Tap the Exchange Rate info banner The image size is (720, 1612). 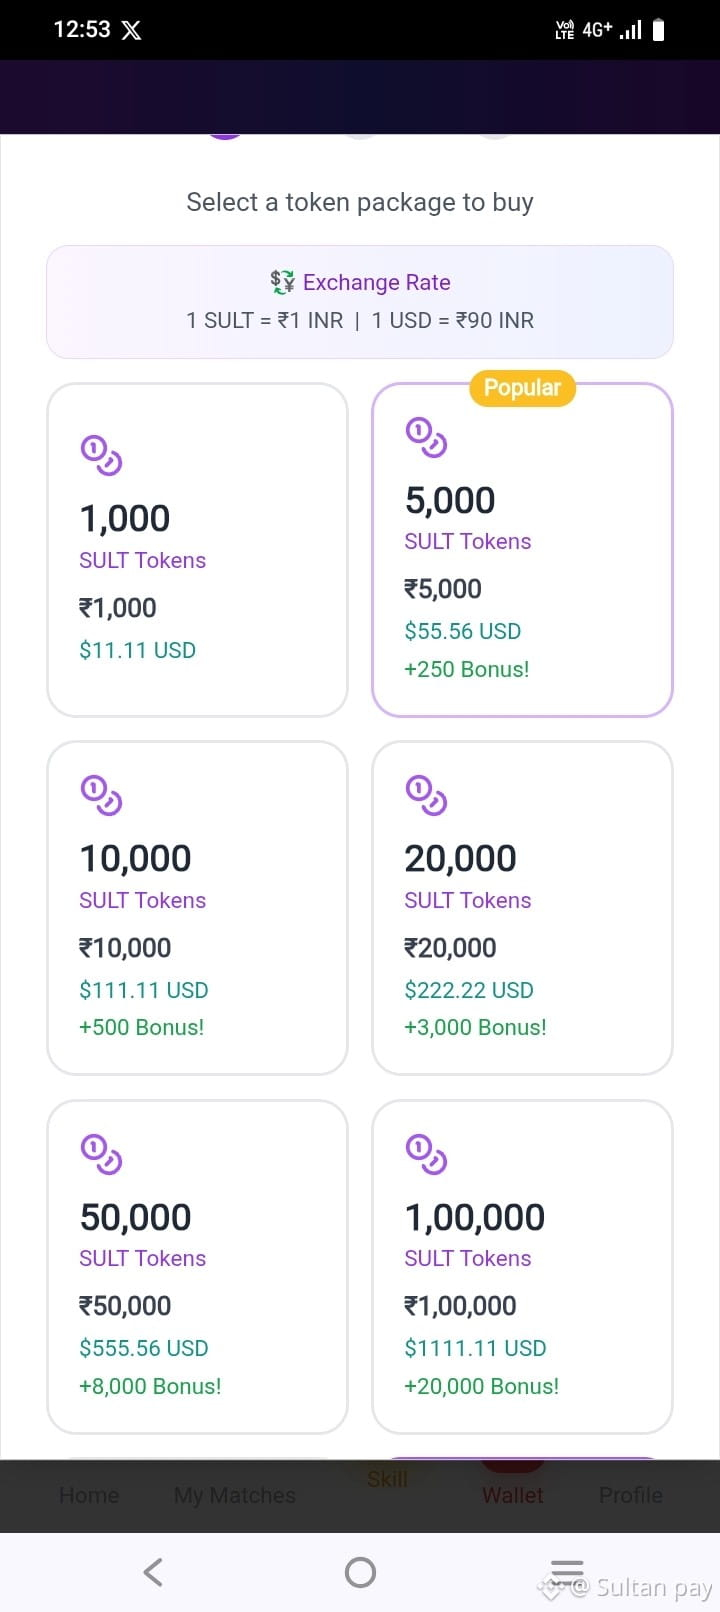360,302
